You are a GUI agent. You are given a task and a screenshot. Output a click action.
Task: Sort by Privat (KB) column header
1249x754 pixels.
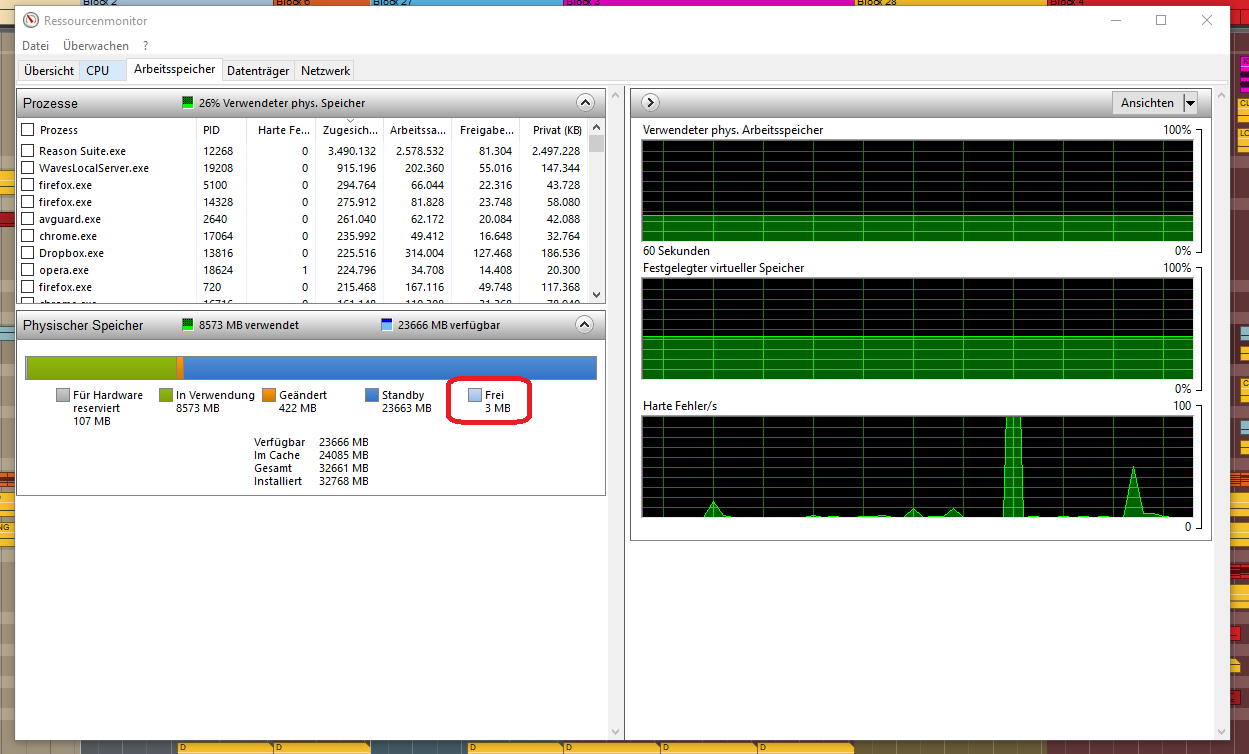(x=557, y=130)
